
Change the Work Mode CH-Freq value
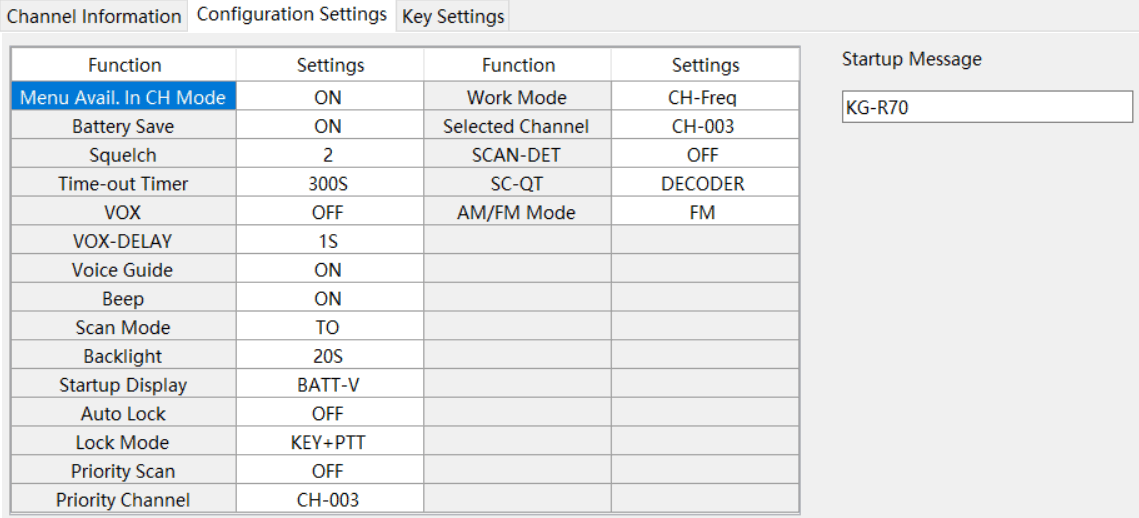(704, 97)
